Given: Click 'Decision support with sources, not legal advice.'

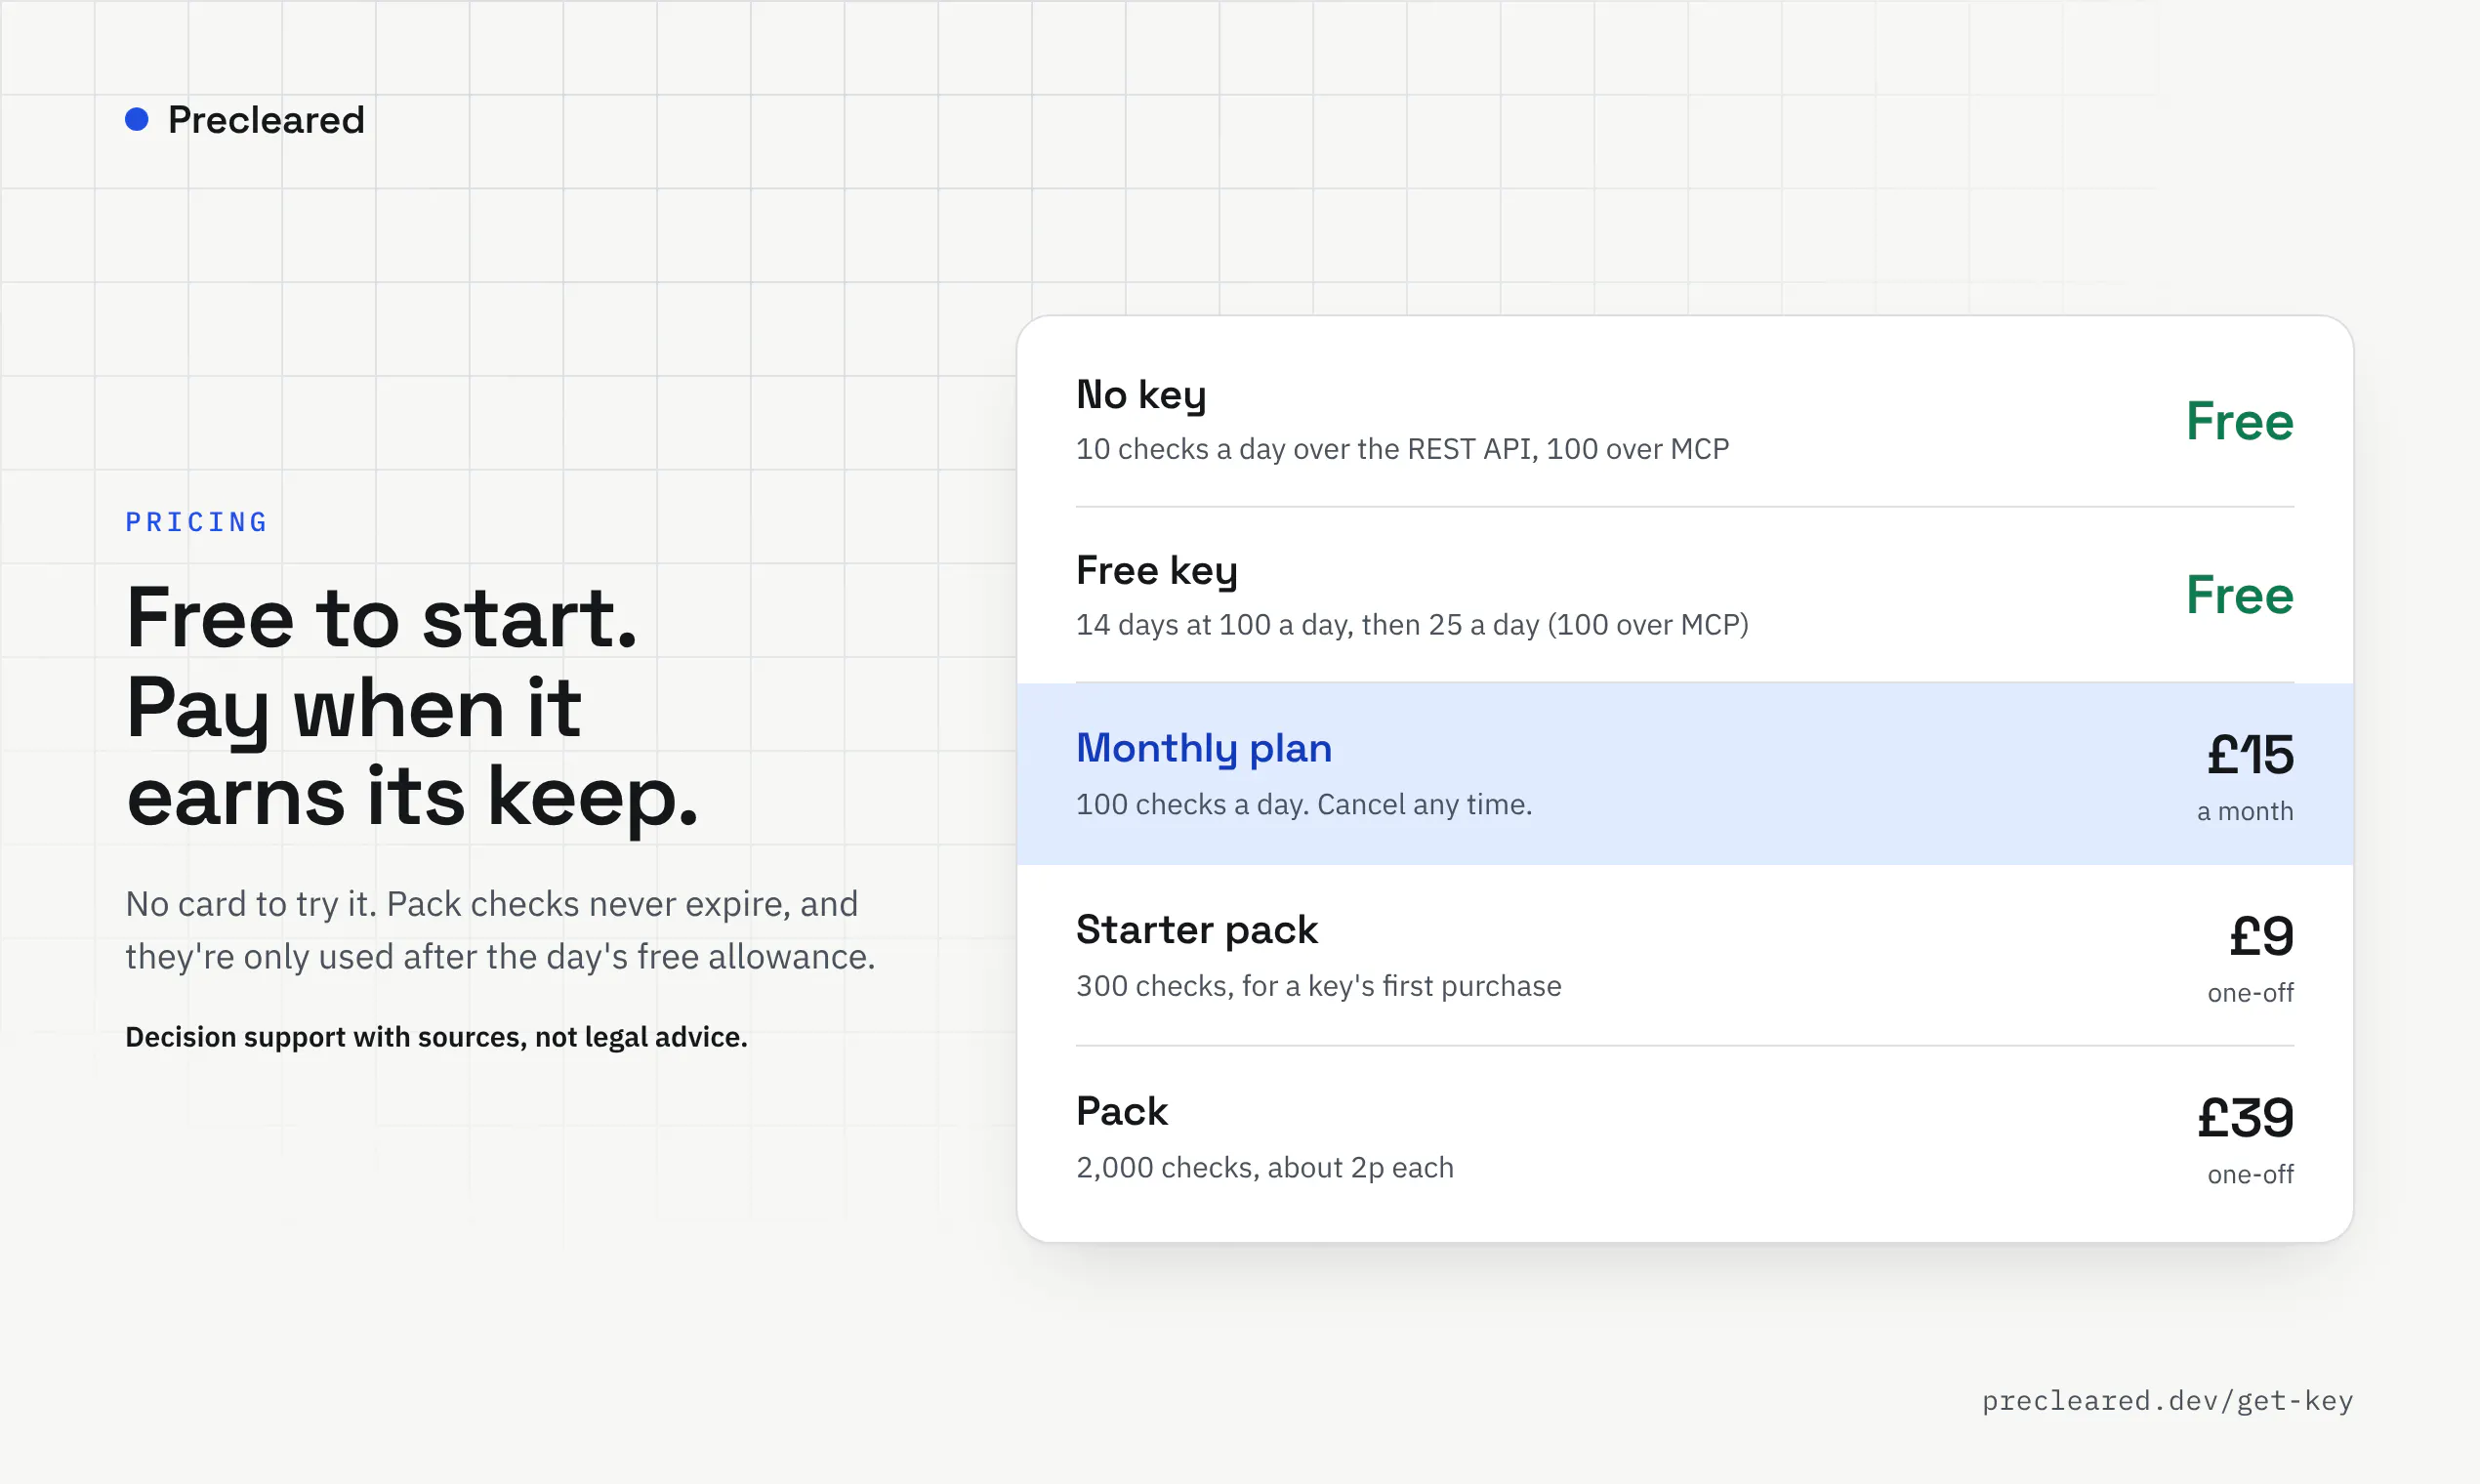Looking at the screenshot, I should pyautogui.click(x=436, y=1037).
